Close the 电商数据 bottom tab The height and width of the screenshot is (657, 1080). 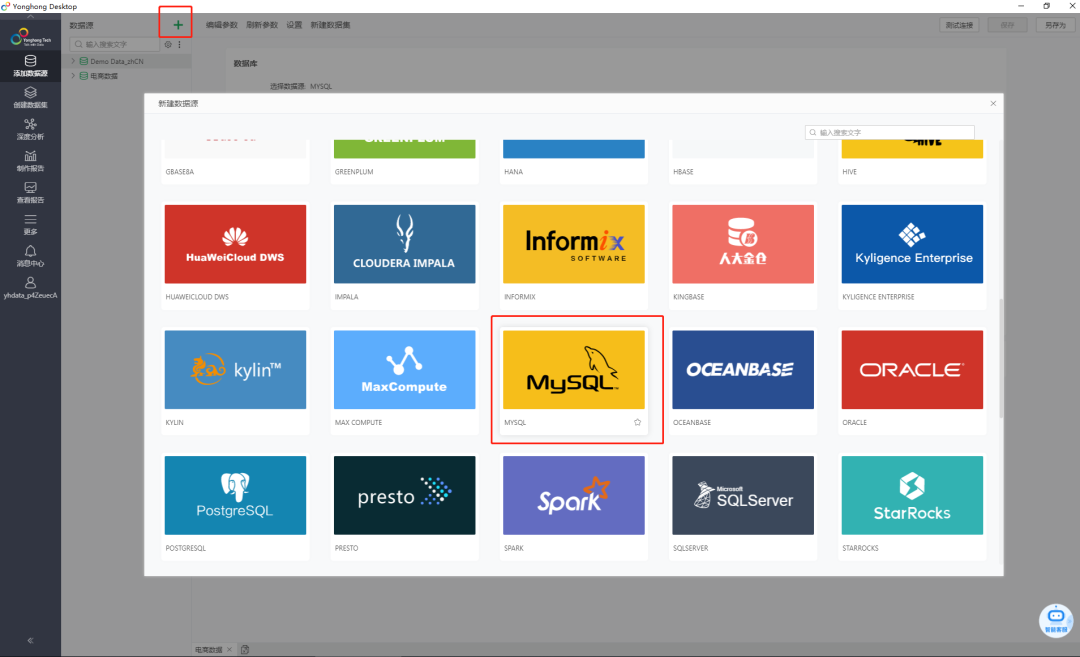click(229, 649)
